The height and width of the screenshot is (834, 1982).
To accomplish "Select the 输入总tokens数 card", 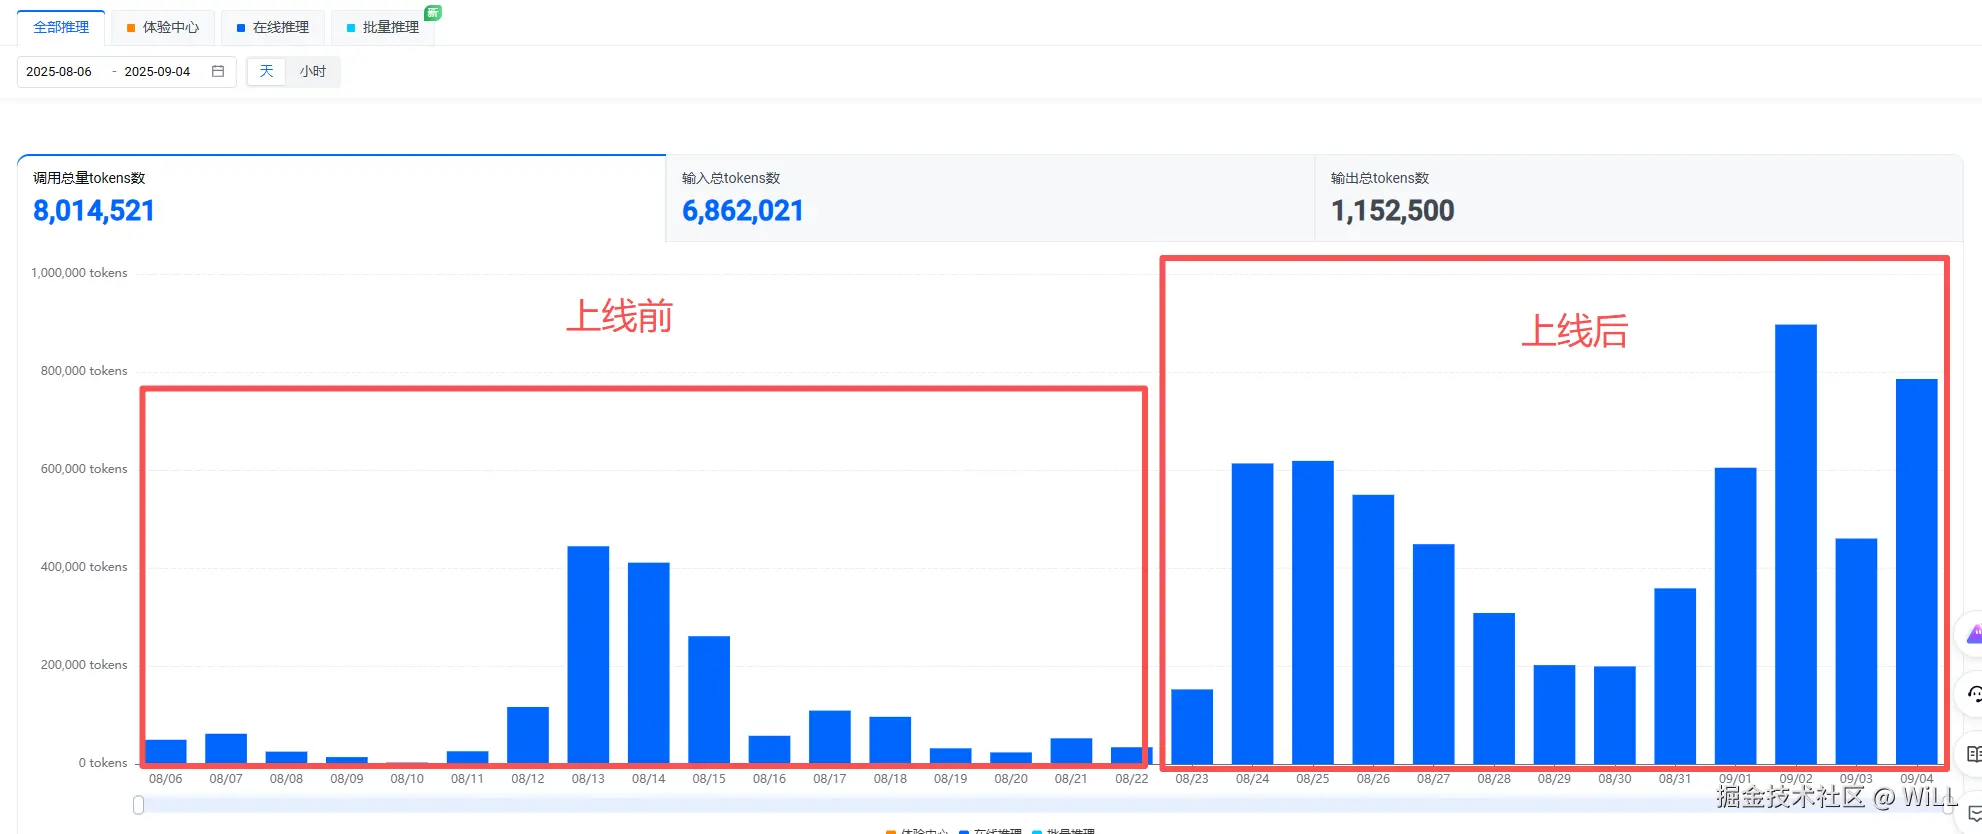I will pos(990,198).
